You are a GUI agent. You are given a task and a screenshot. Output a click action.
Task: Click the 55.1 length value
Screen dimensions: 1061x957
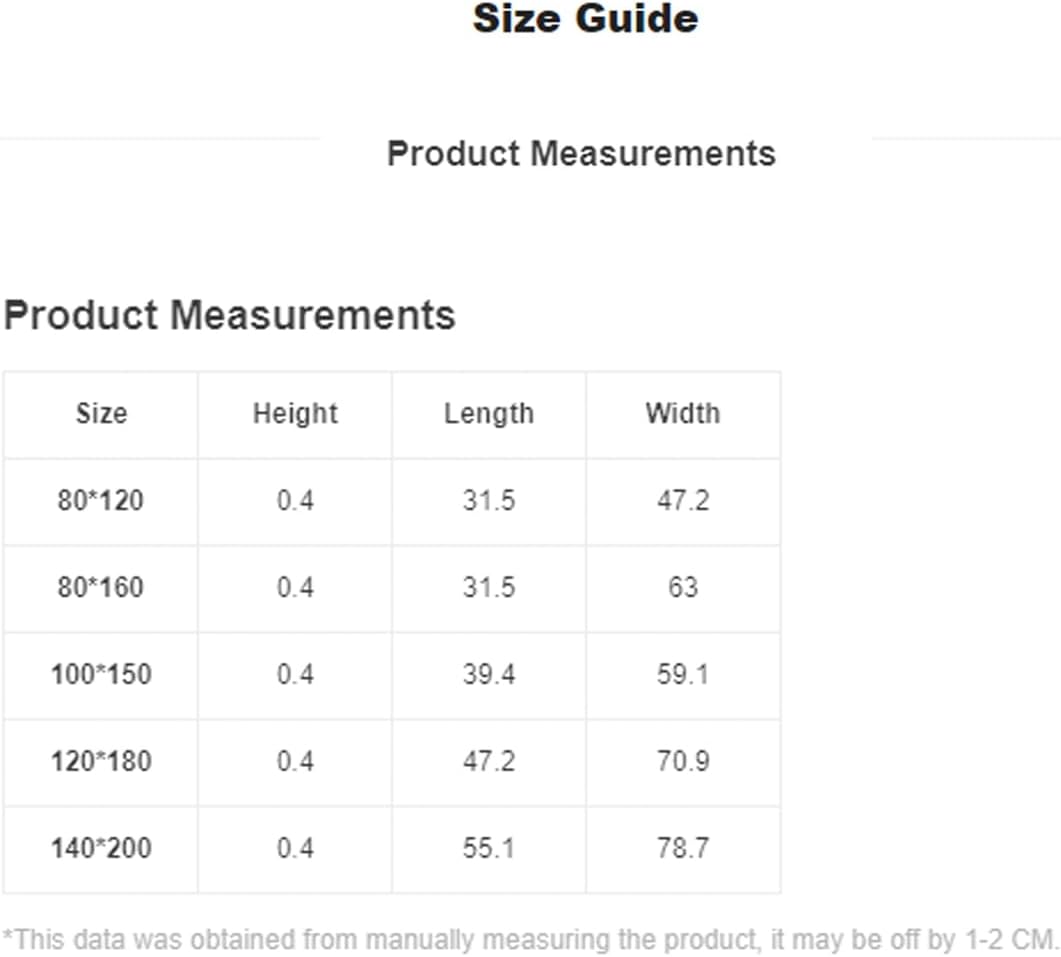pos(489,848)
